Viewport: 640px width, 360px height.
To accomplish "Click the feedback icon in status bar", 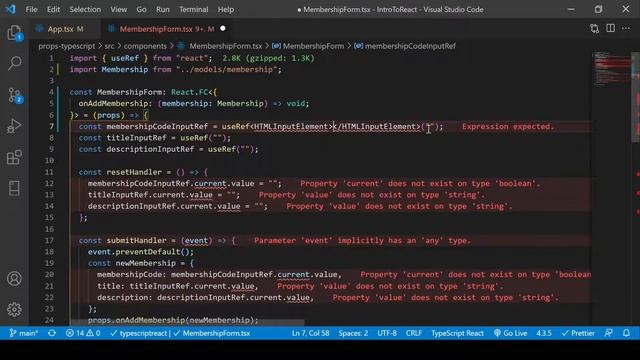I will (x=608, y=333).
